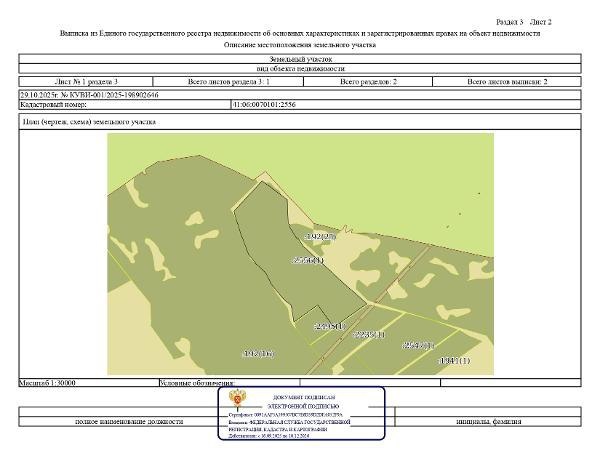Click the 'Условные обозначения:' legend cell

tap(230, 383)
